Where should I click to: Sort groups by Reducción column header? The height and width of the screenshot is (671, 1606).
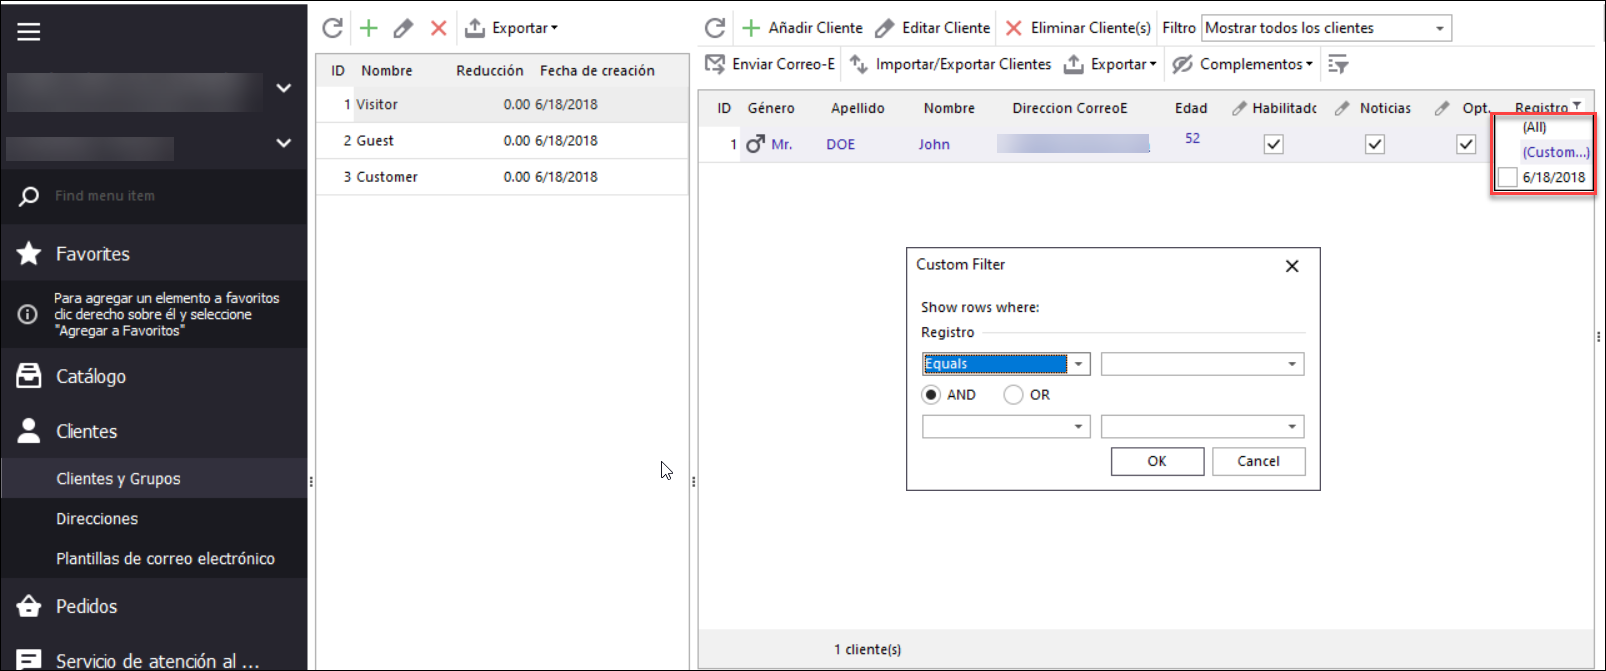[x=490, y=70]
